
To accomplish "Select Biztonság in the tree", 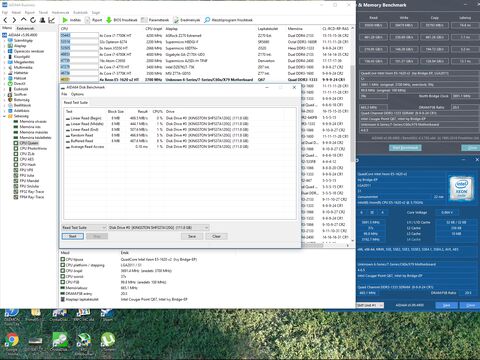I will click(x=21, y=100).
